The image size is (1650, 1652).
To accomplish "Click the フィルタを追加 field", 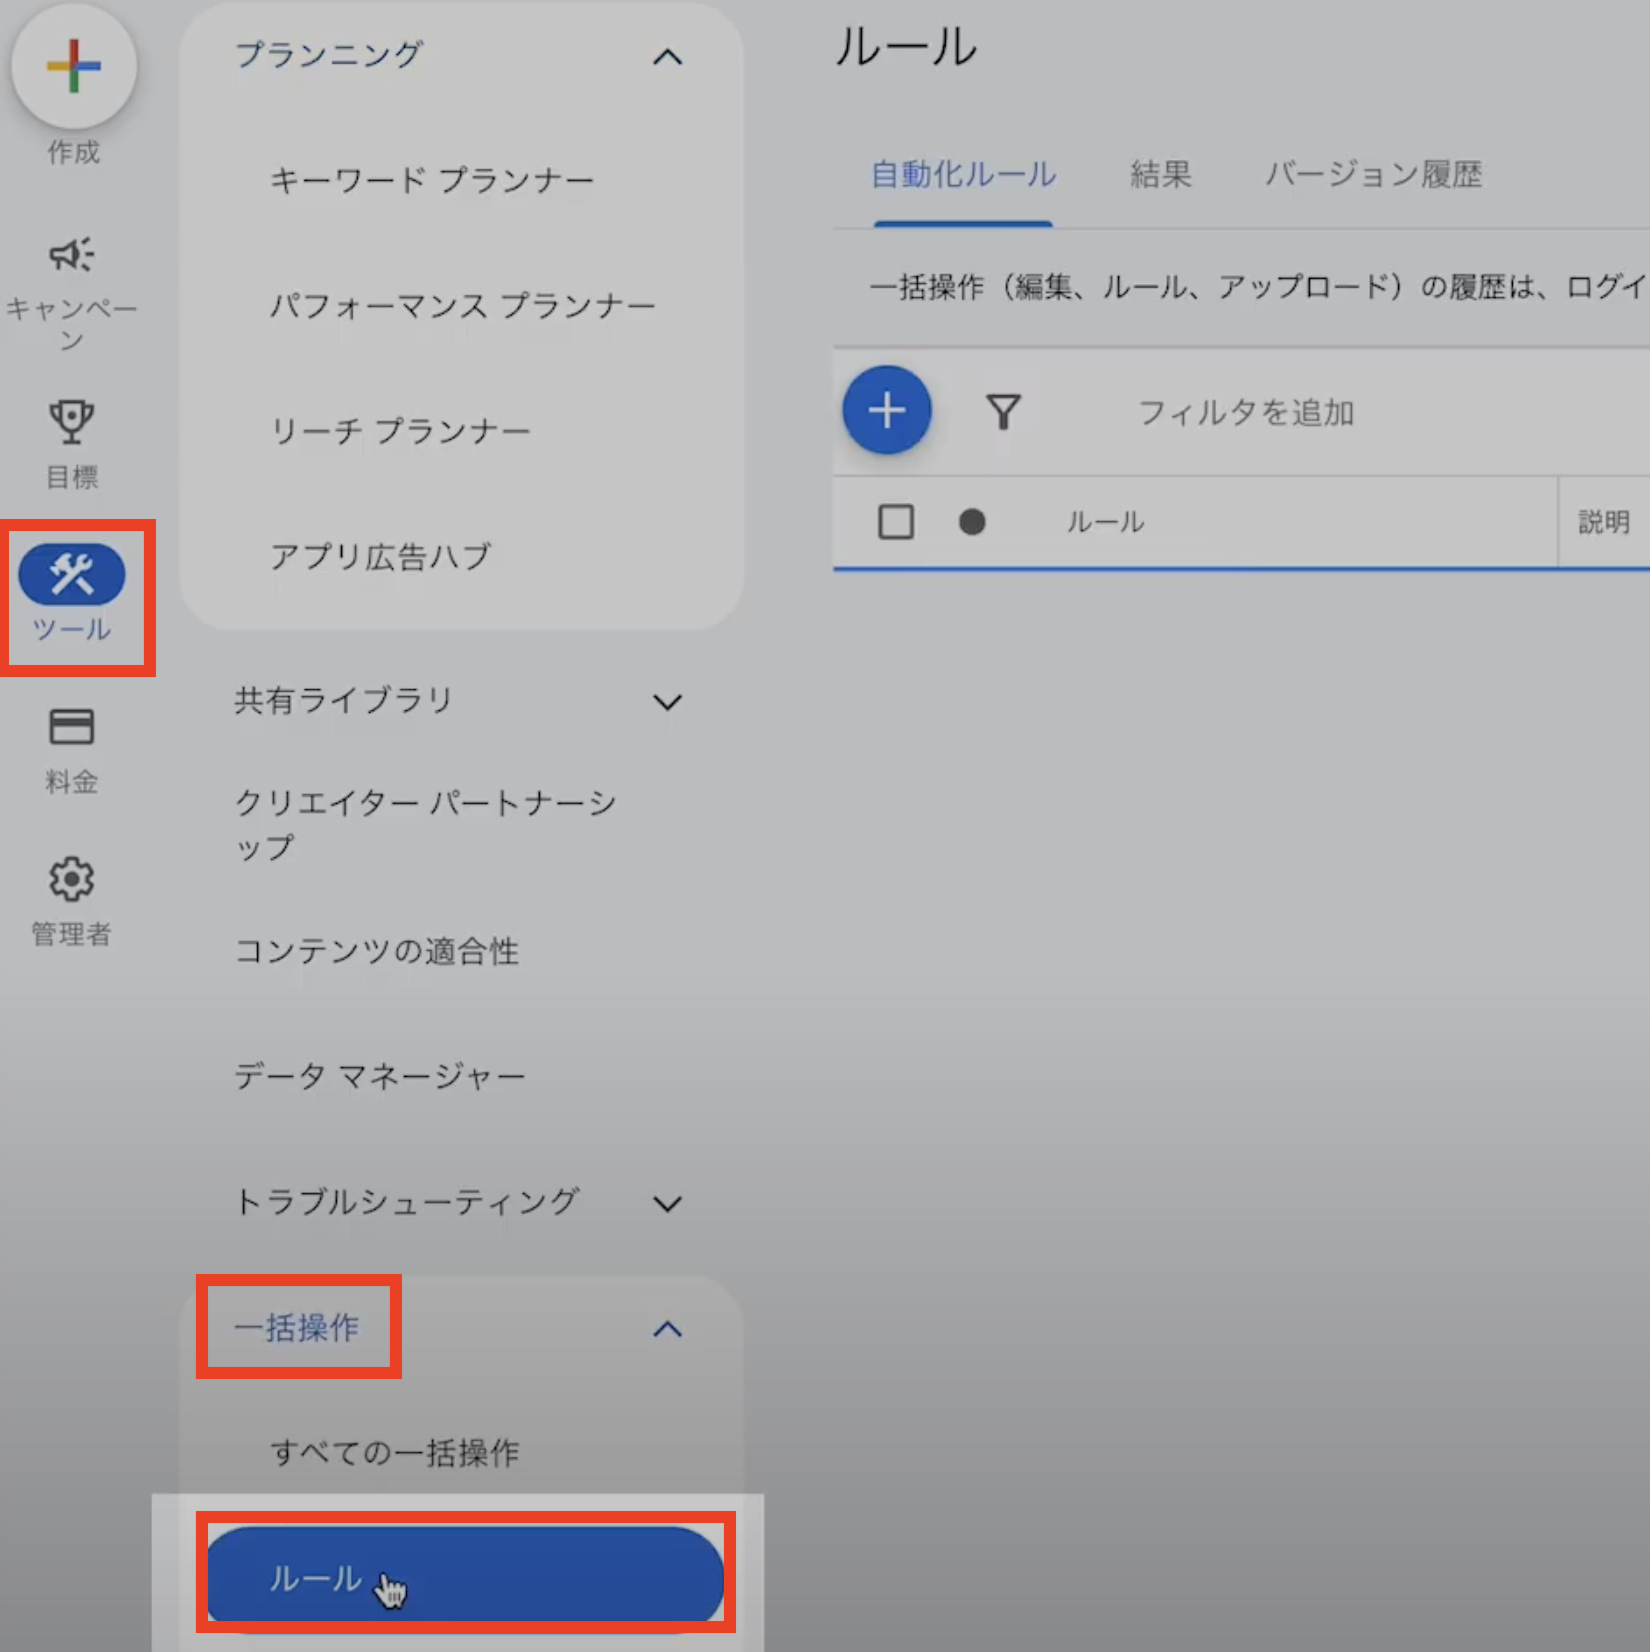I will tap(1246, 413).
